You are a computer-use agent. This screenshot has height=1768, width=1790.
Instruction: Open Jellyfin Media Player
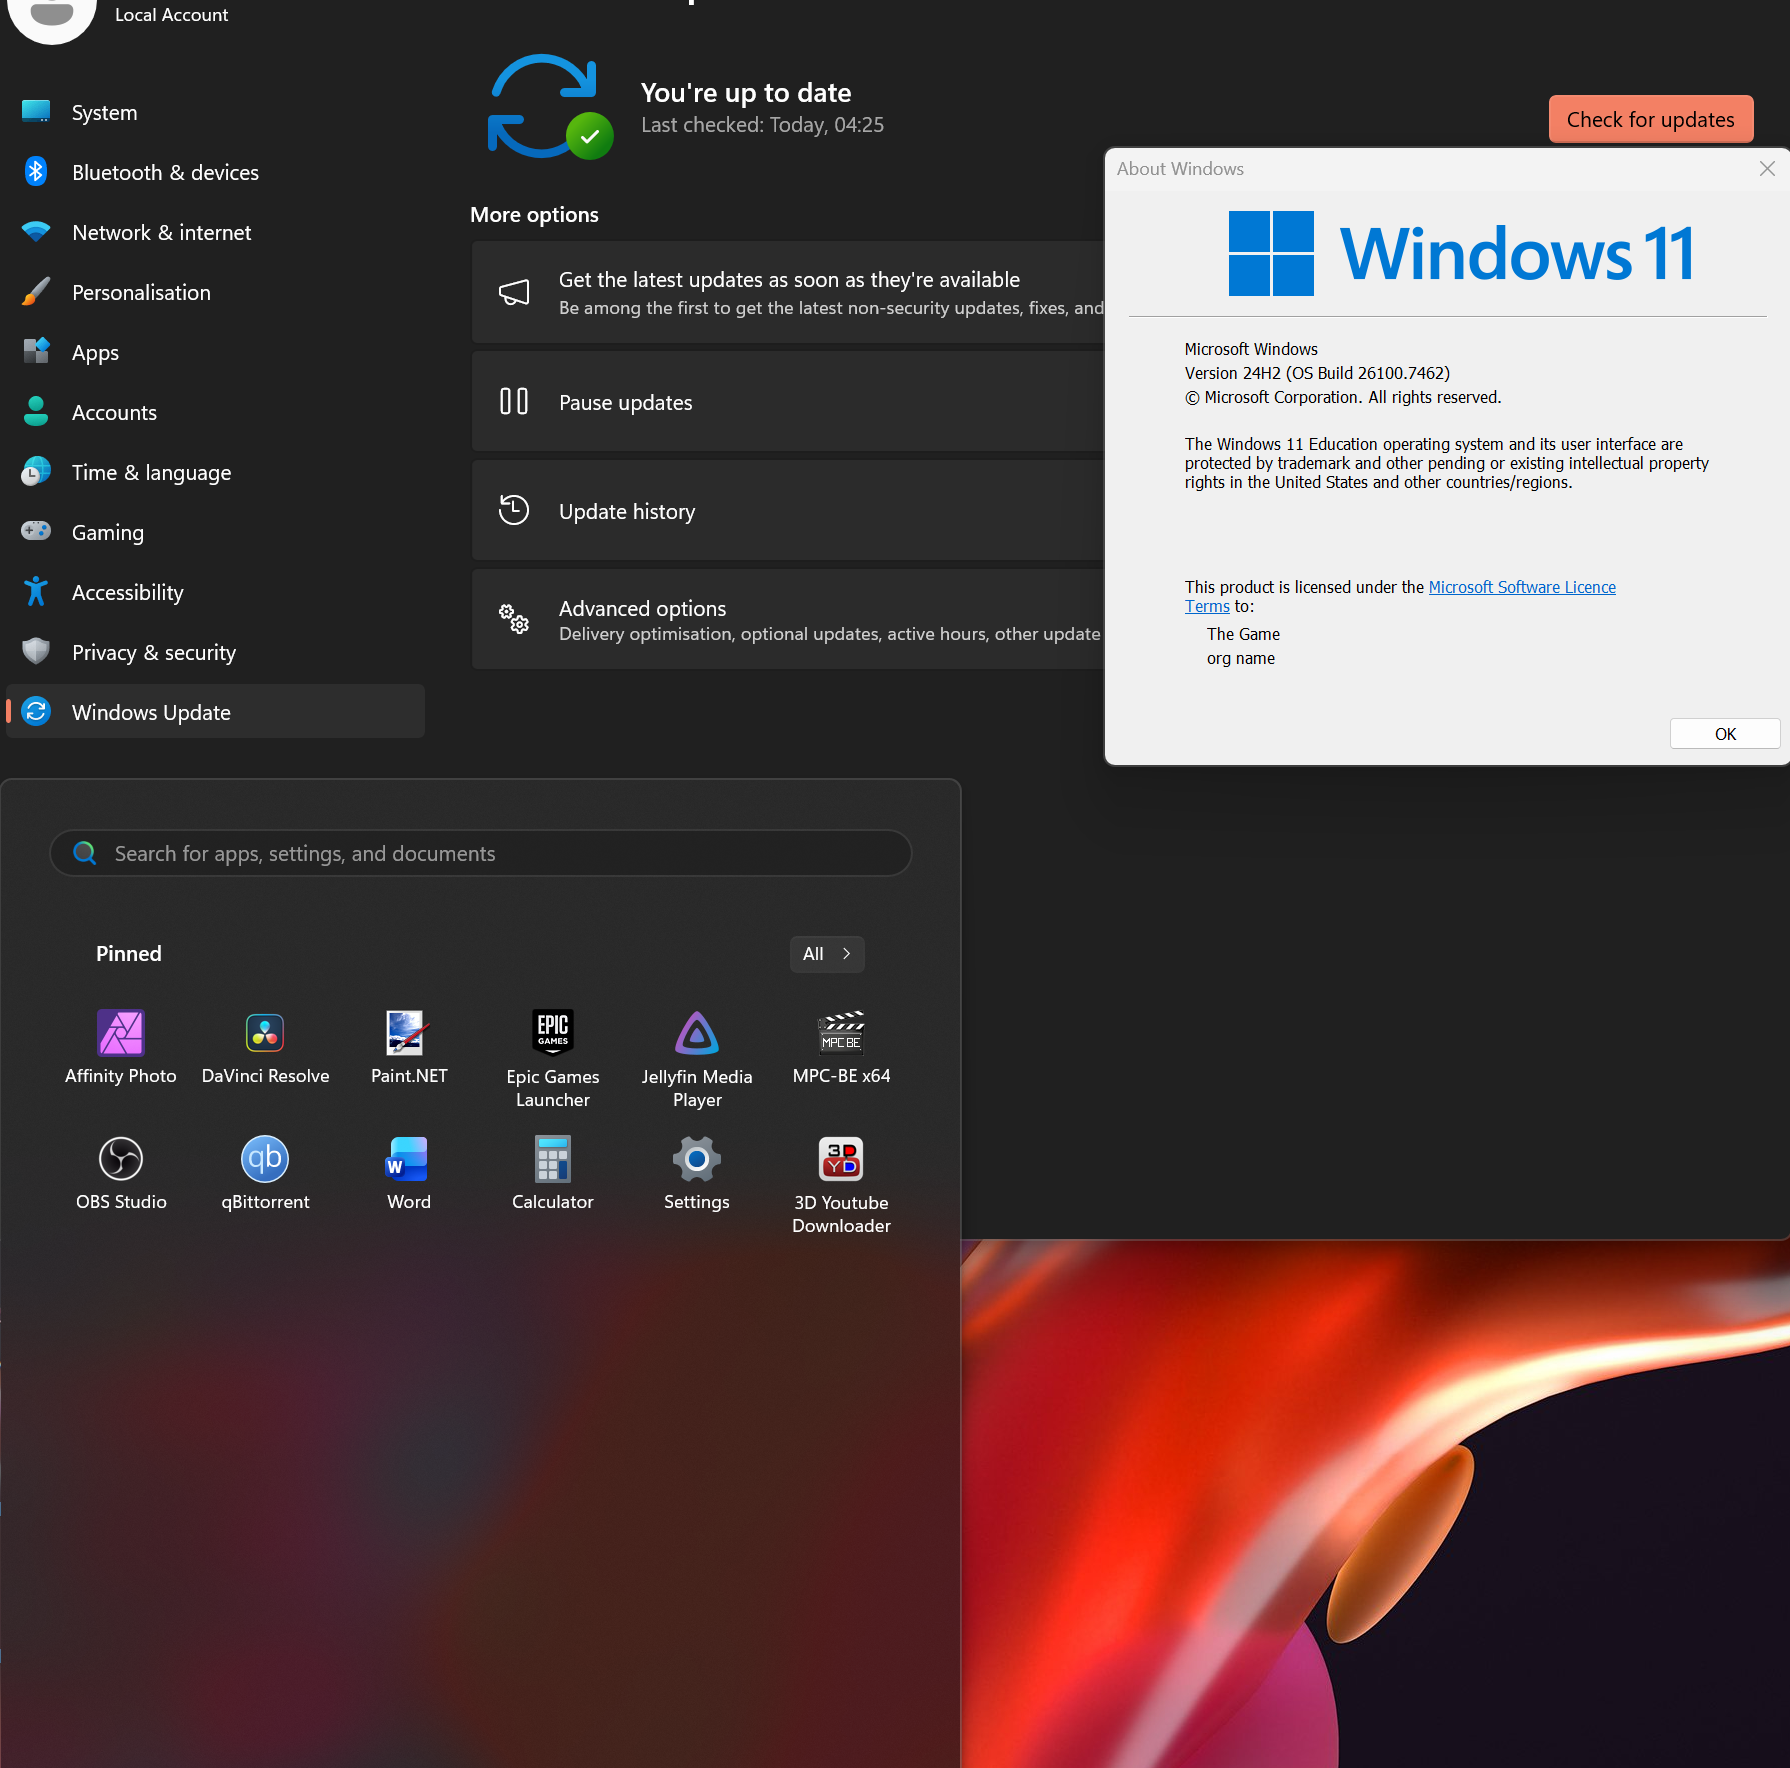697,1059
